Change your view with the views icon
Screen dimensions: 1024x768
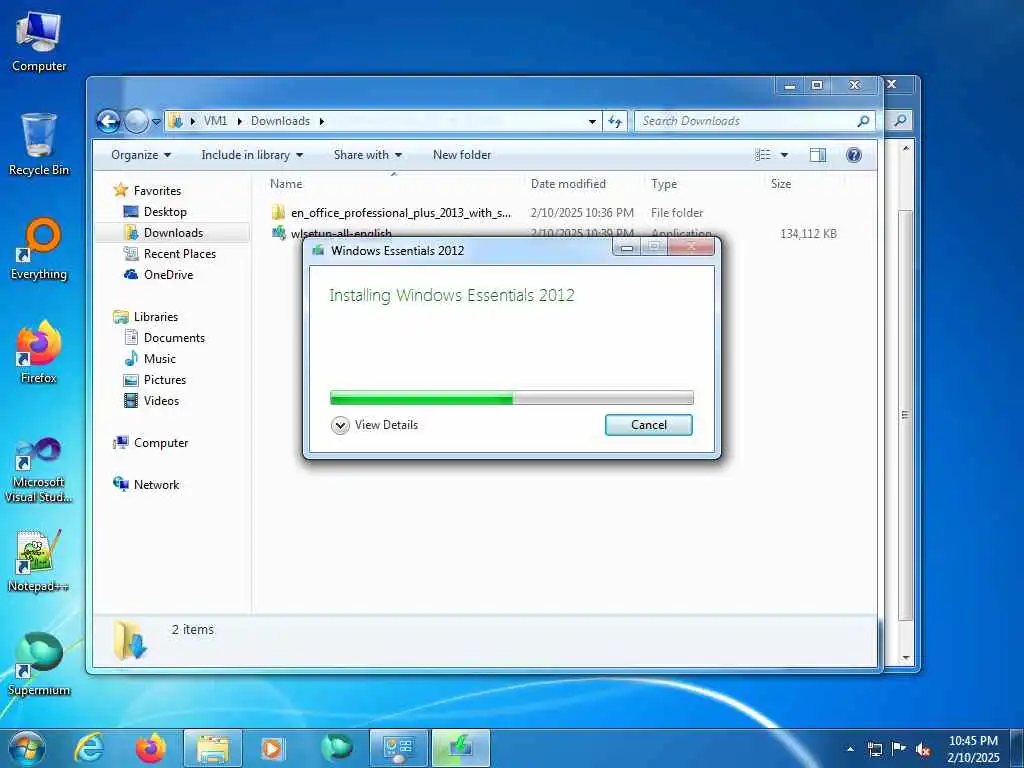click(x=763, y=155)
